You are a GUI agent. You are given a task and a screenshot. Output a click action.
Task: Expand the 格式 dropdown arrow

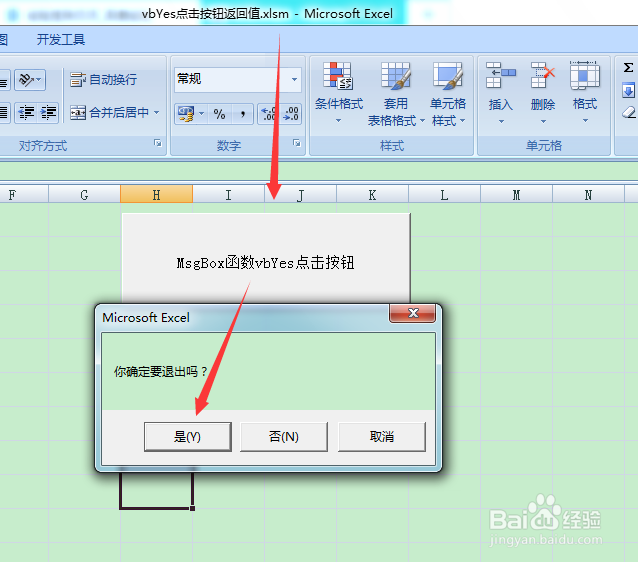click(585, 120)
